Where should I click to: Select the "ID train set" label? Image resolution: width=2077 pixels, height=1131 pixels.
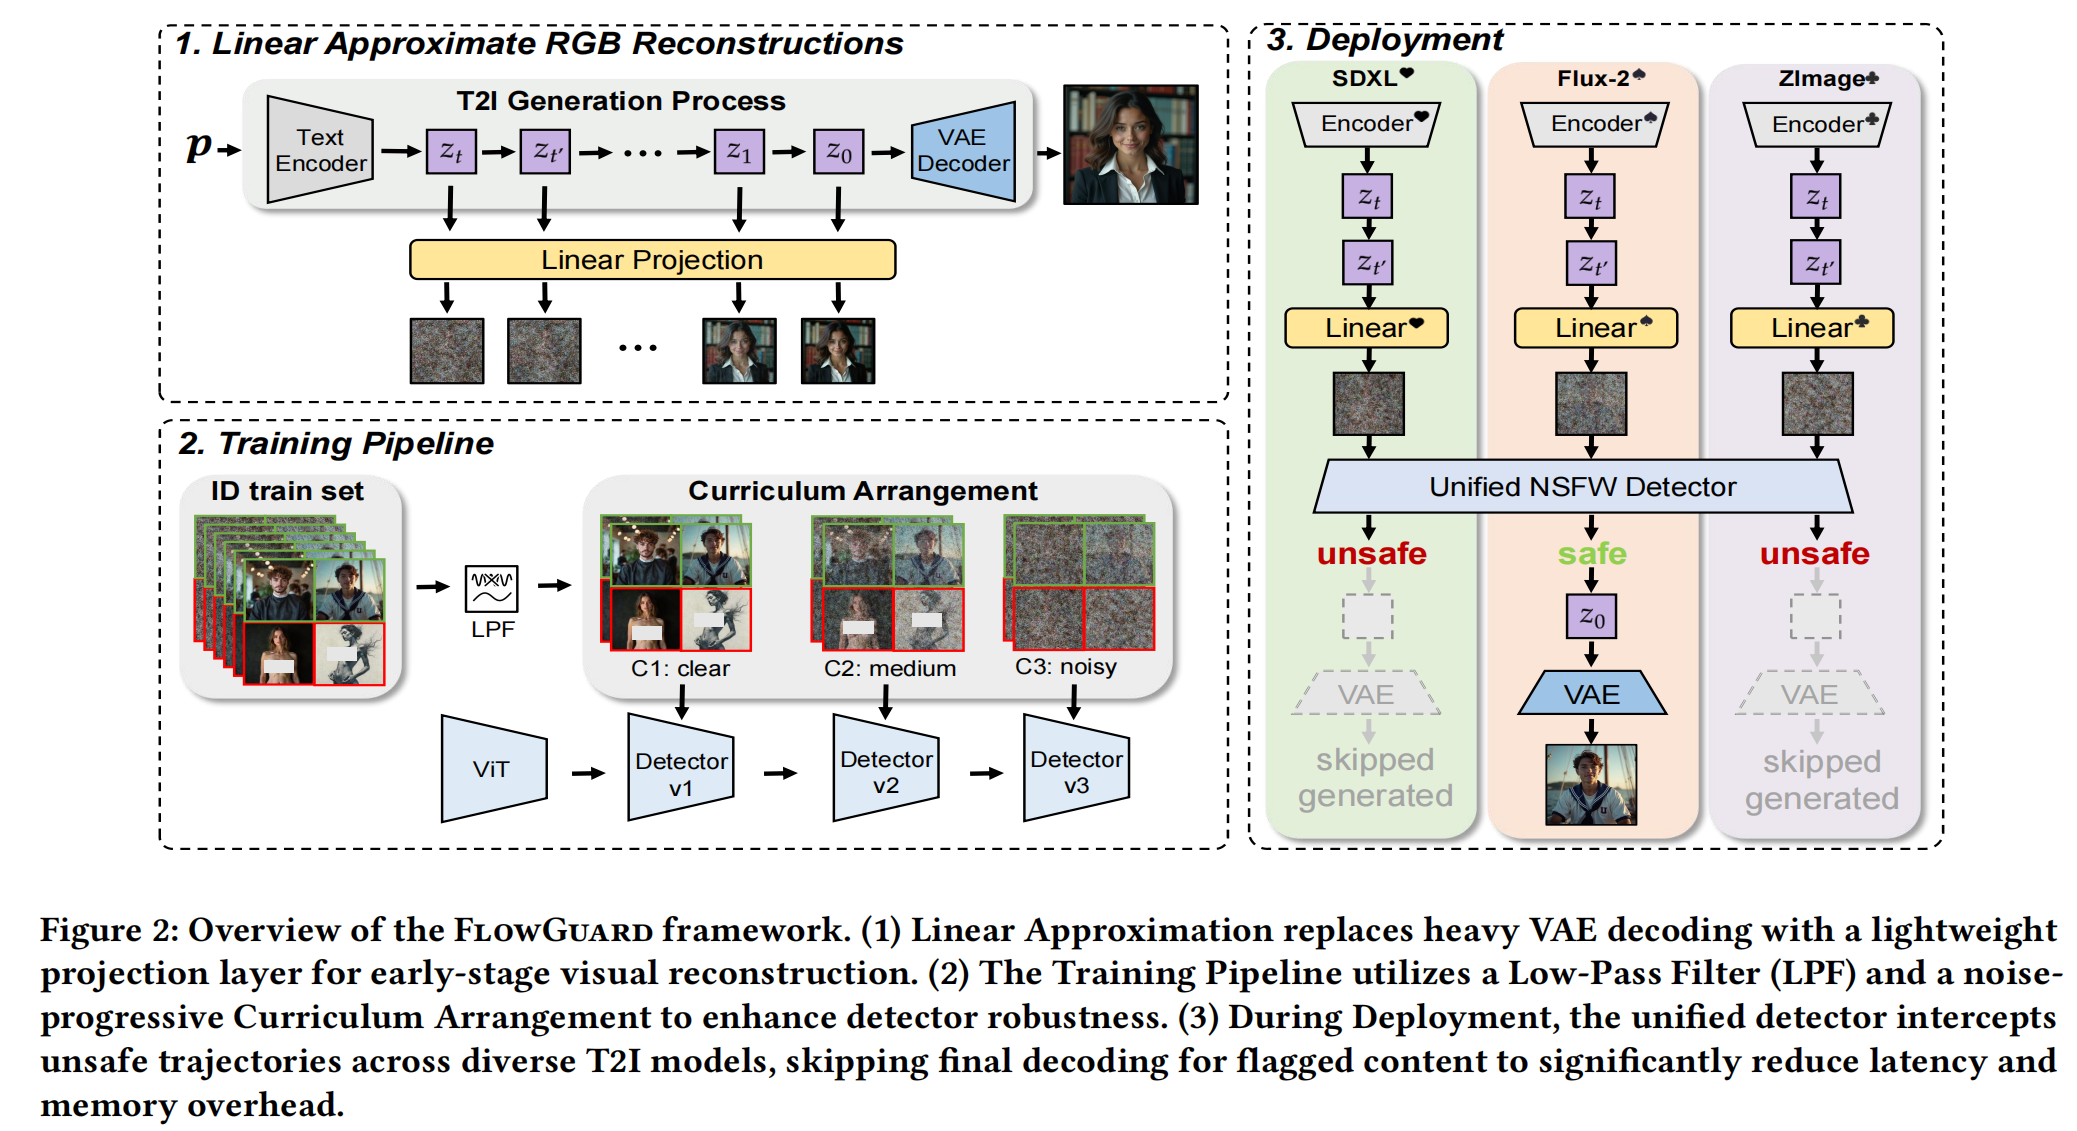tap(287, 491)
